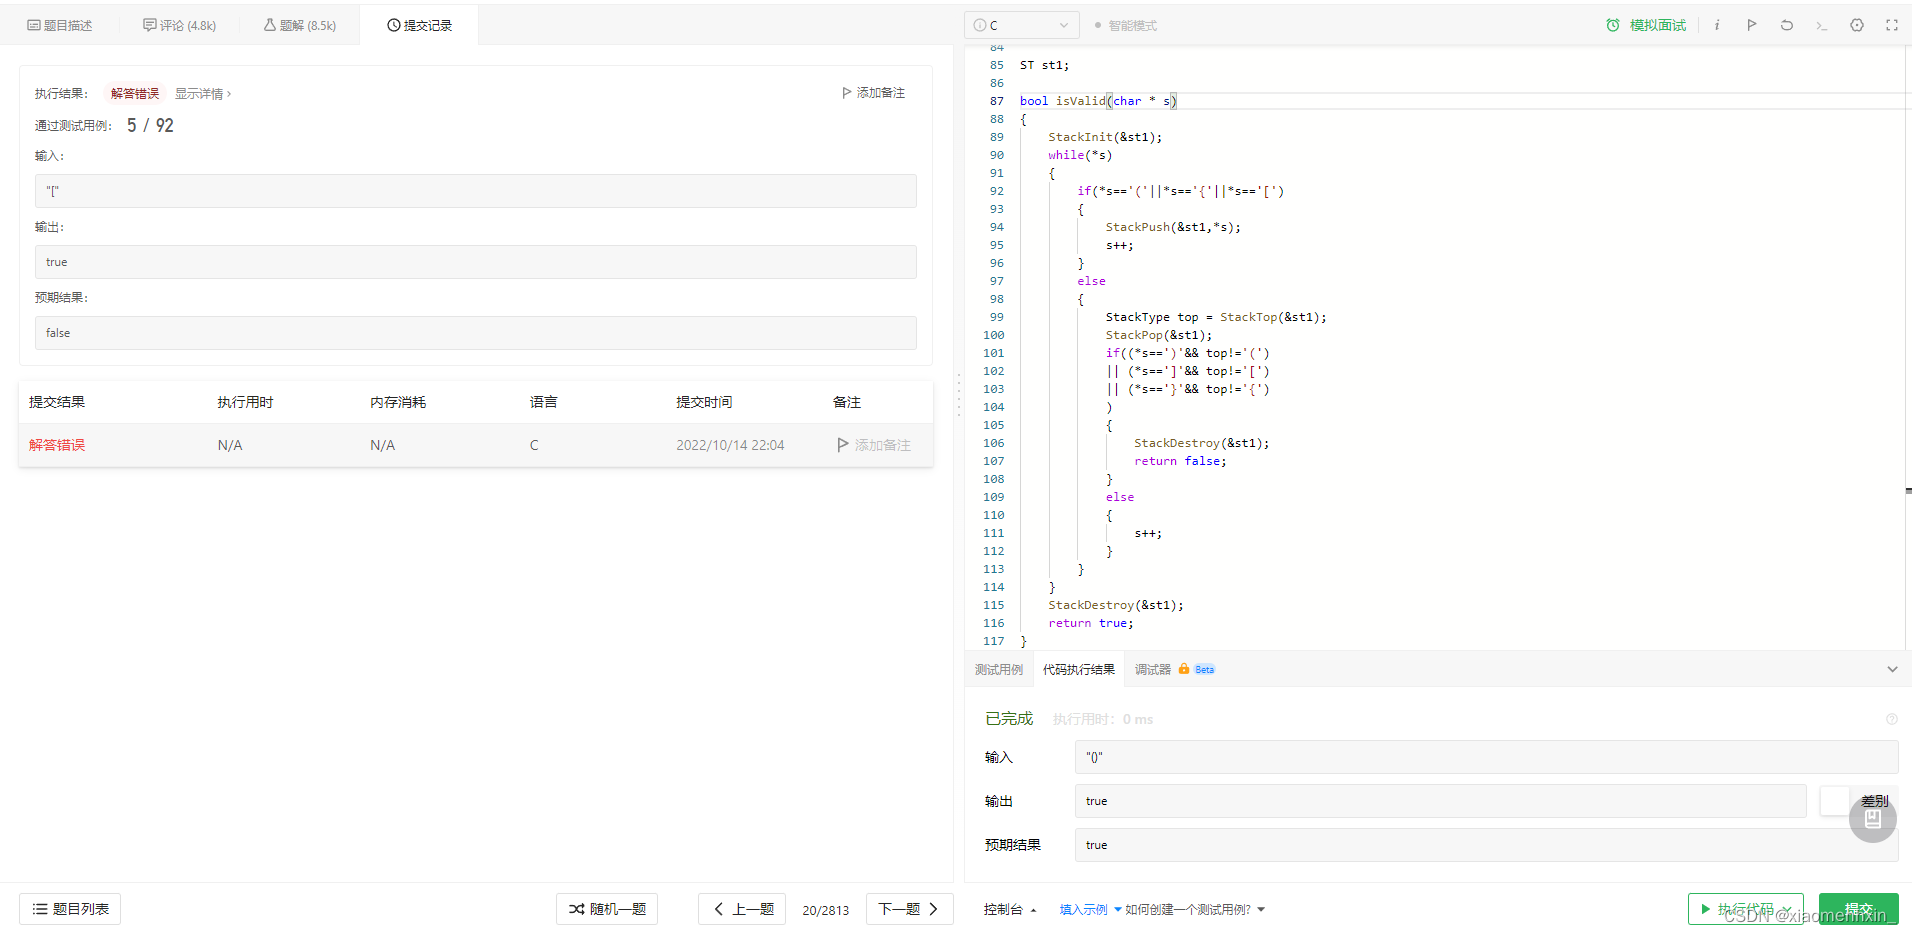Go to previous problem 上一题
The height and width of the screenshot is (934, 1912).
coord(742,909)
